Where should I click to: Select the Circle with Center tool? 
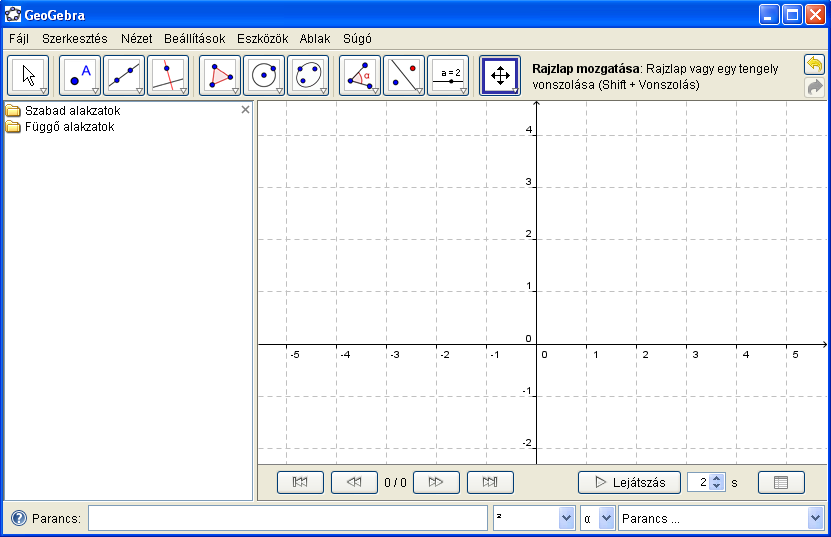point(263,76)
